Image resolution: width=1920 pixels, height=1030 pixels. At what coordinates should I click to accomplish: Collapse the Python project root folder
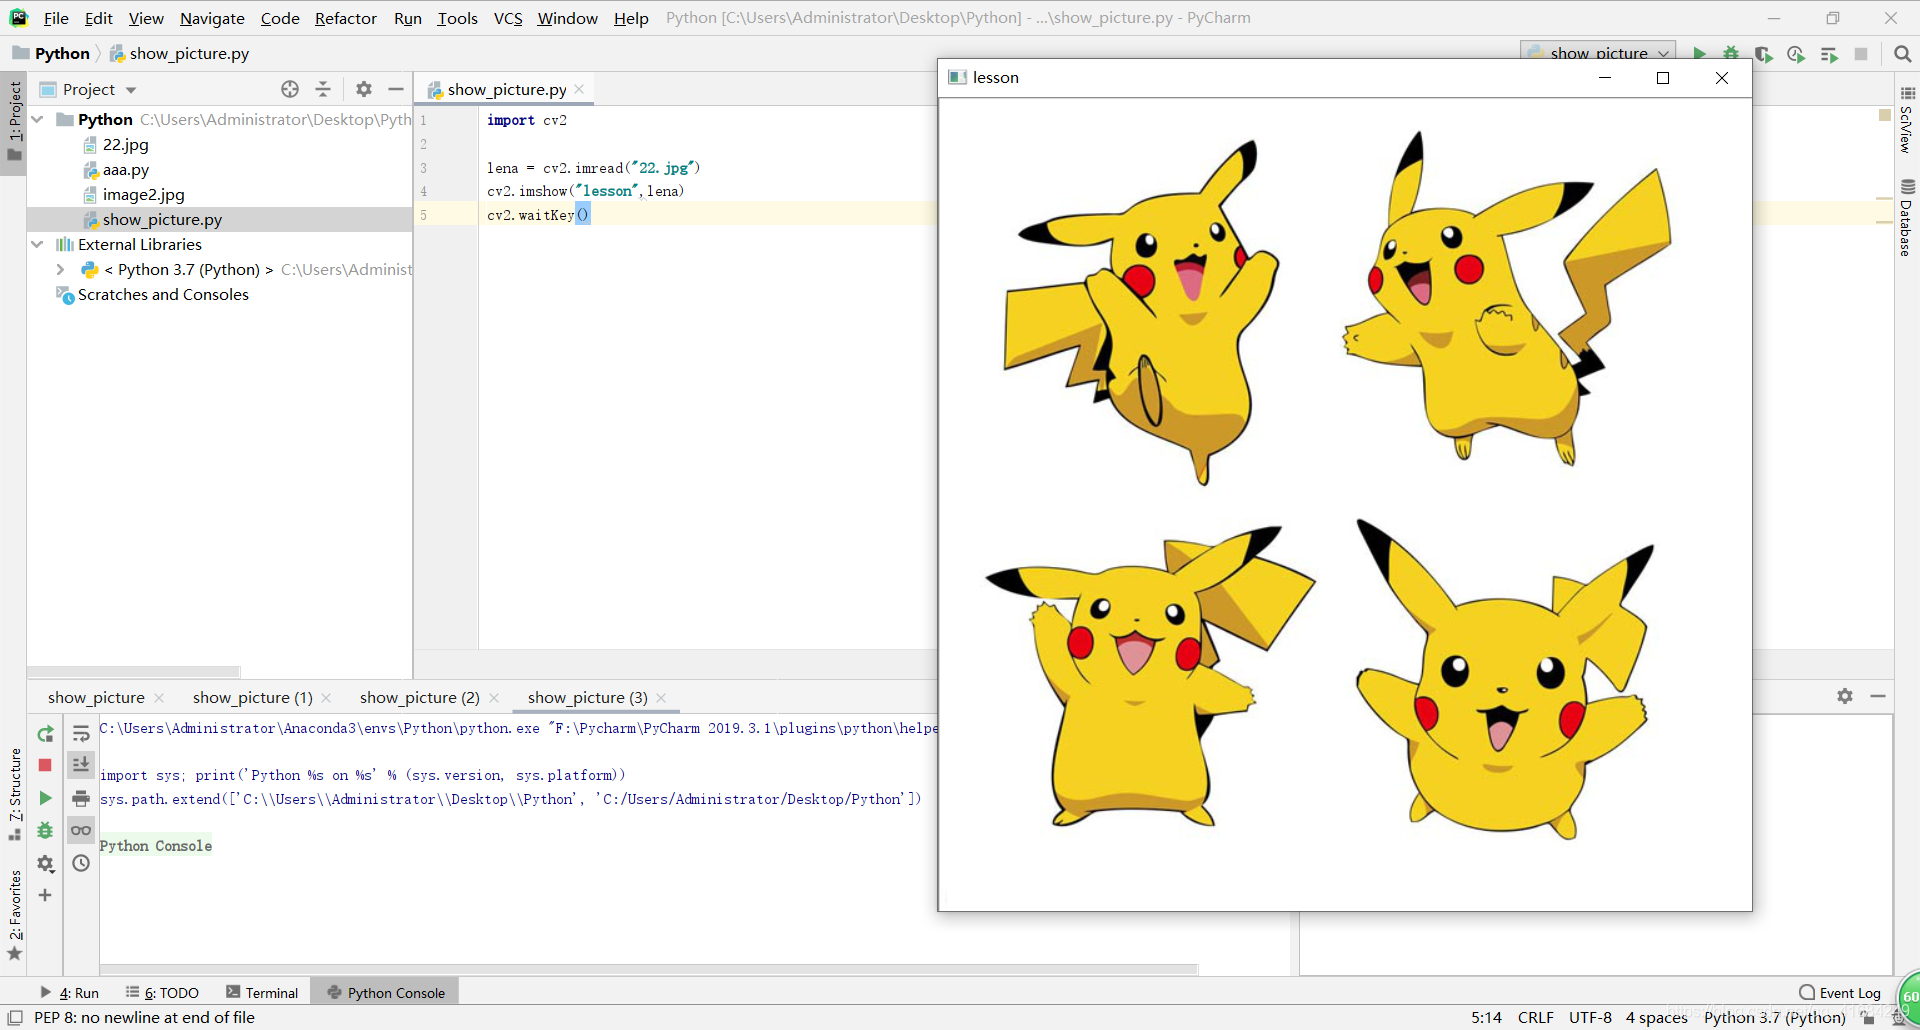[x=37, y=119]
